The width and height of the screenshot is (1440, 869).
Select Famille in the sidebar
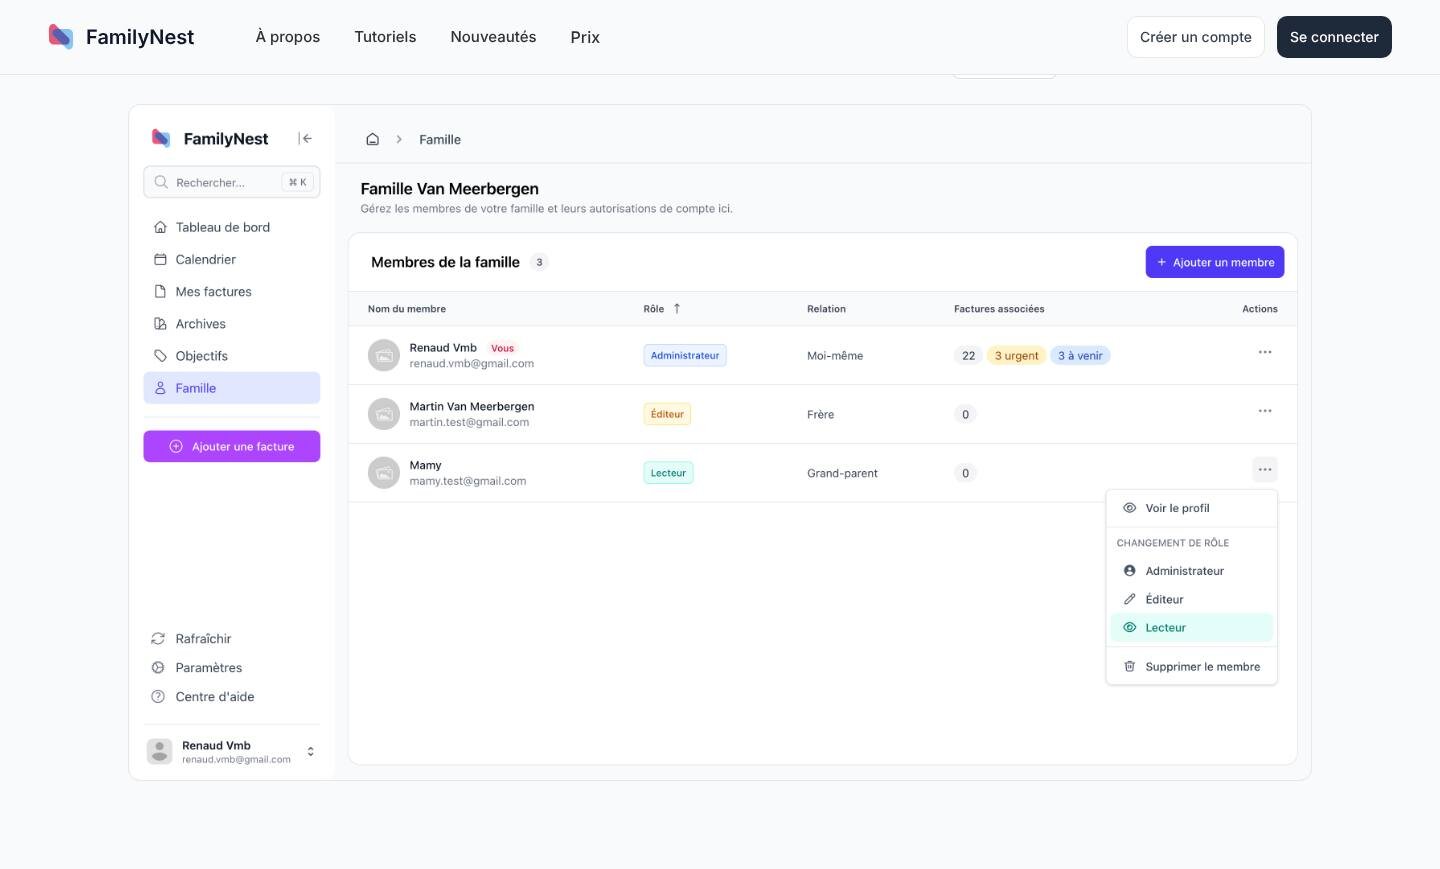tap(232, 388)
